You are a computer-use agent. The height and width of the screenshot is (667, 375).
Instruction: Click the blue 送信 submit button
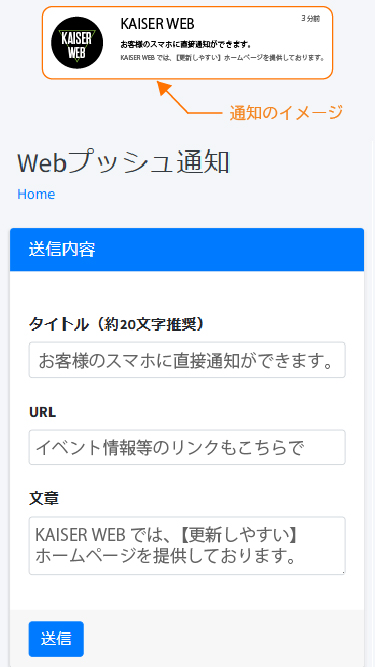pyautogui.click(x=56, y=639)
